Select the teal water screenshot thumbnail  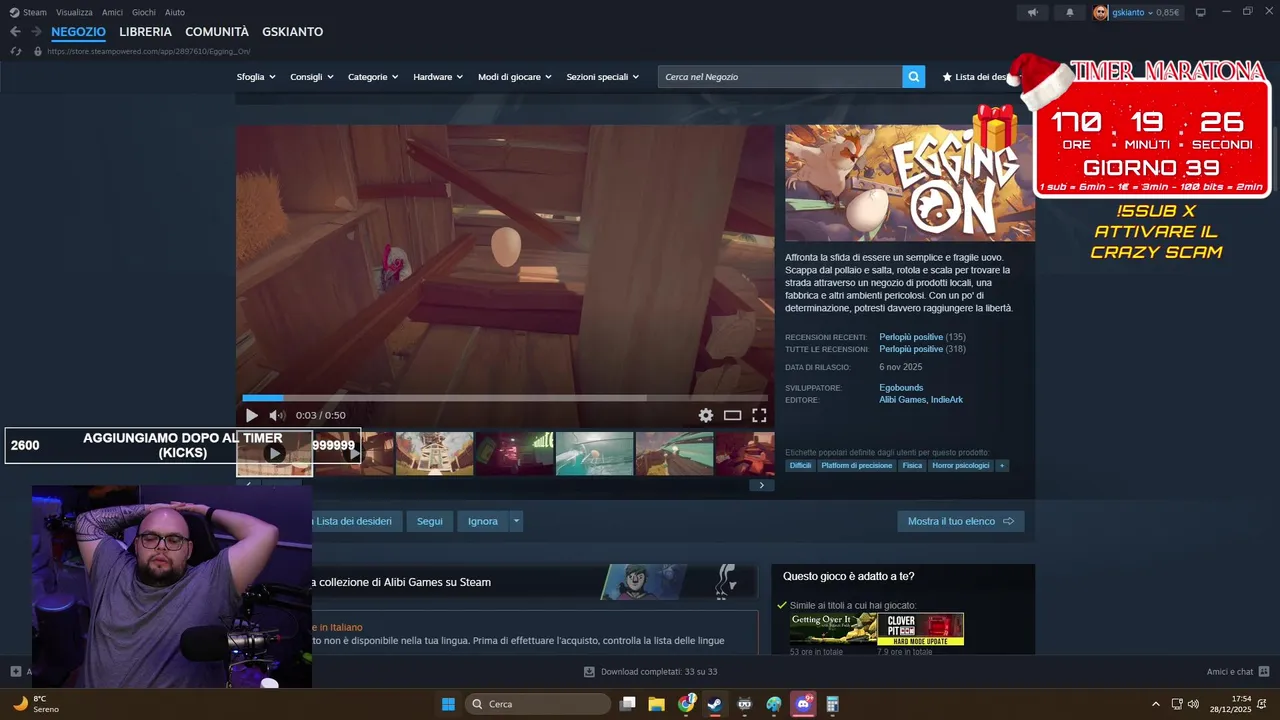[595, 454]
